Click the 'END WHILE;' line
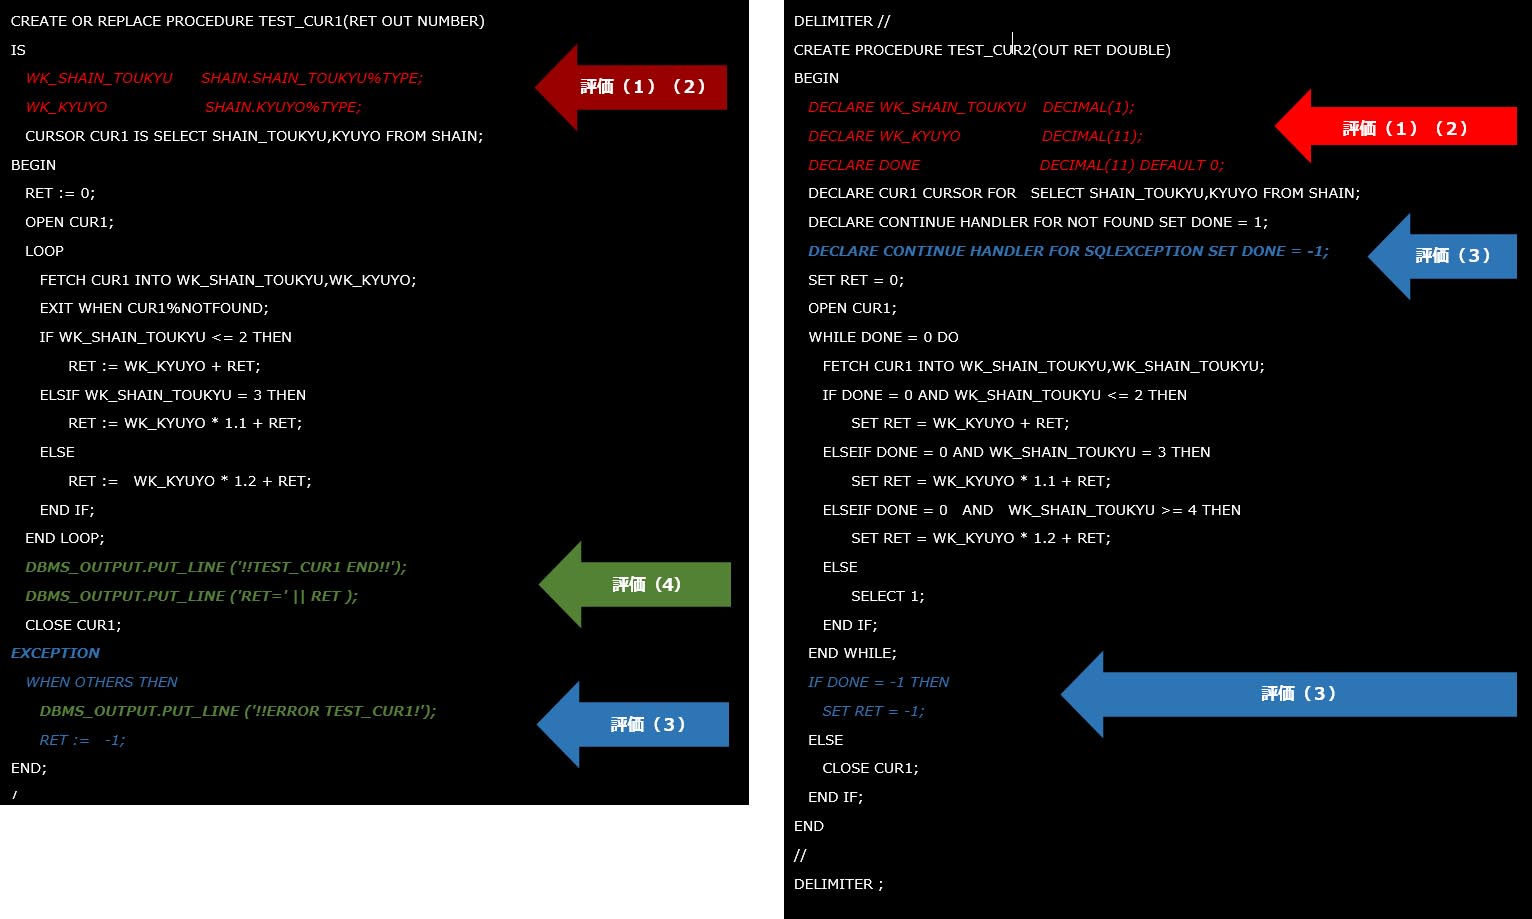 (x=852, y=653)
